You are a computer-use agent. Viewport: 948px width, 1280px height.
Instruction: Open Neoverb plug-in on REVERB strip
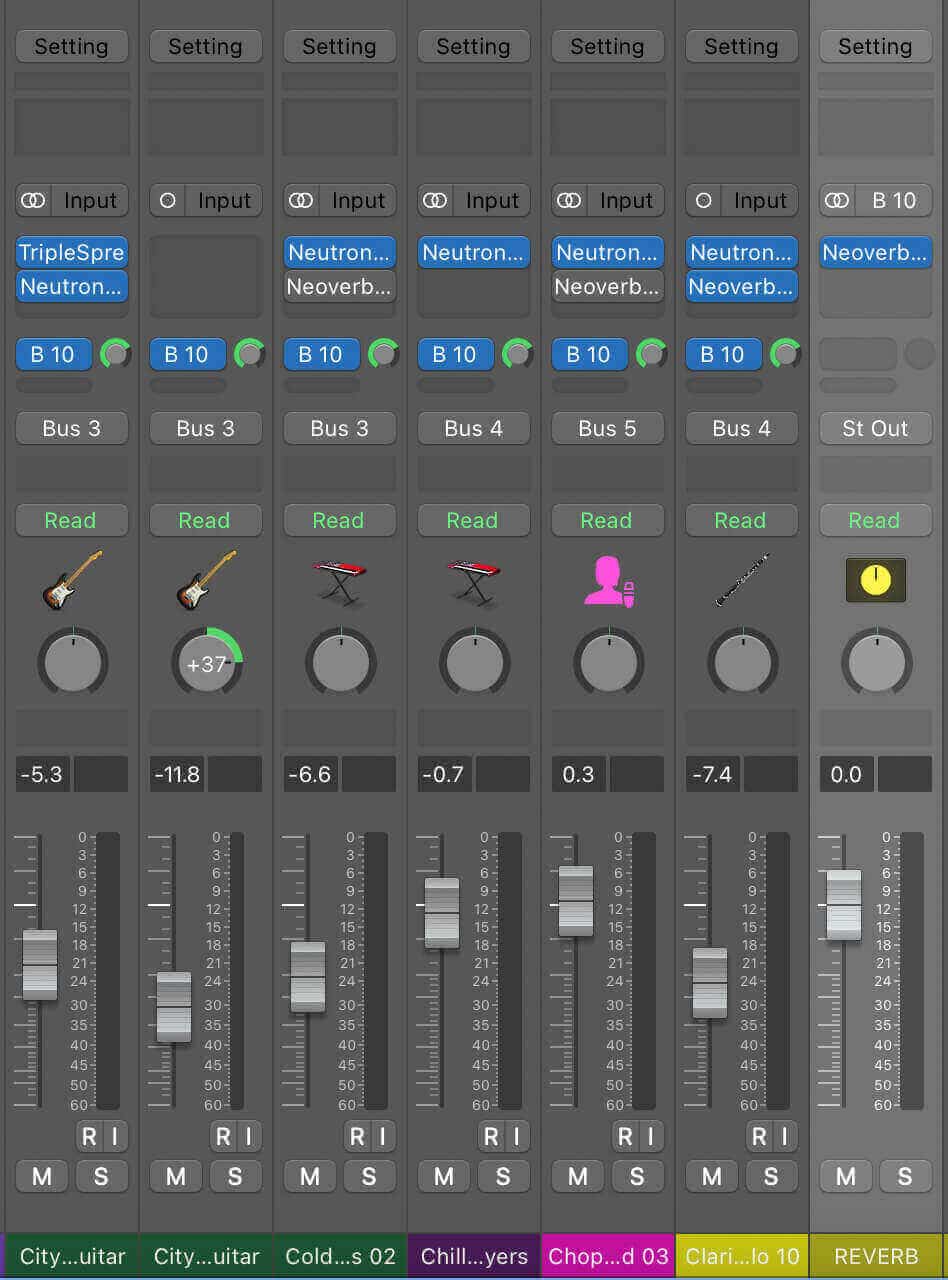(875, 252)
